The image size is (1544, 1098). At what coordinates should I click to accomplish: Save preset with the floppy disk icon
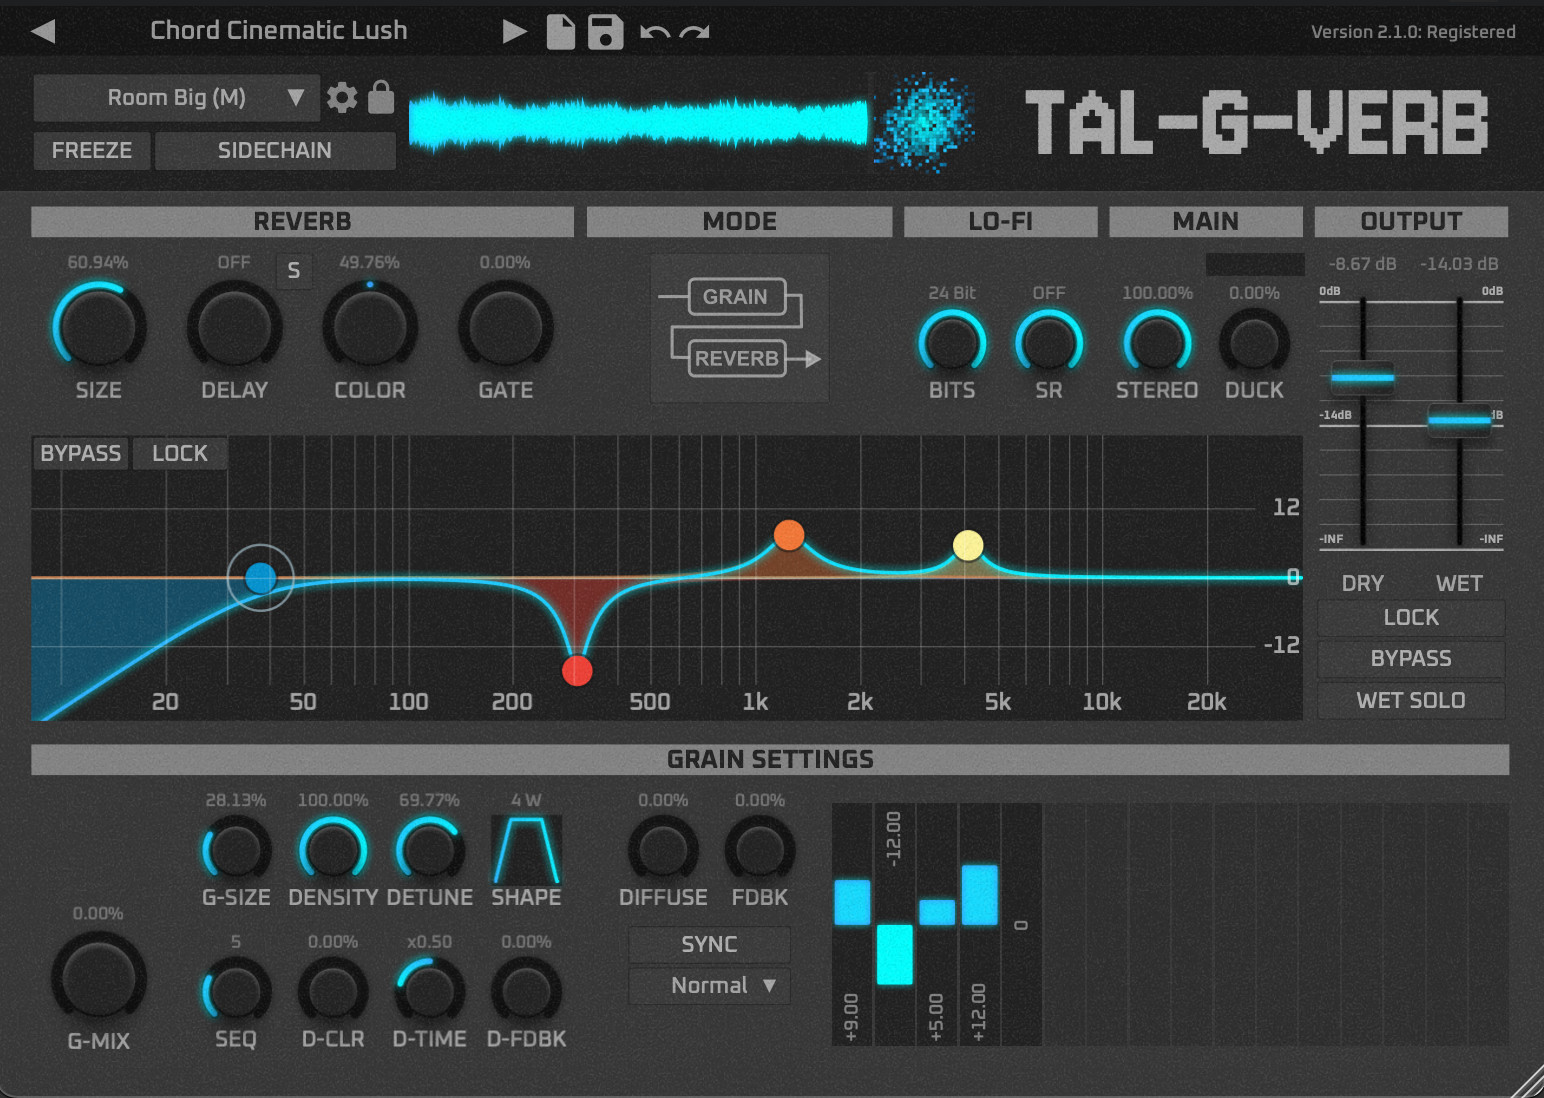click(x=605, y=31)
